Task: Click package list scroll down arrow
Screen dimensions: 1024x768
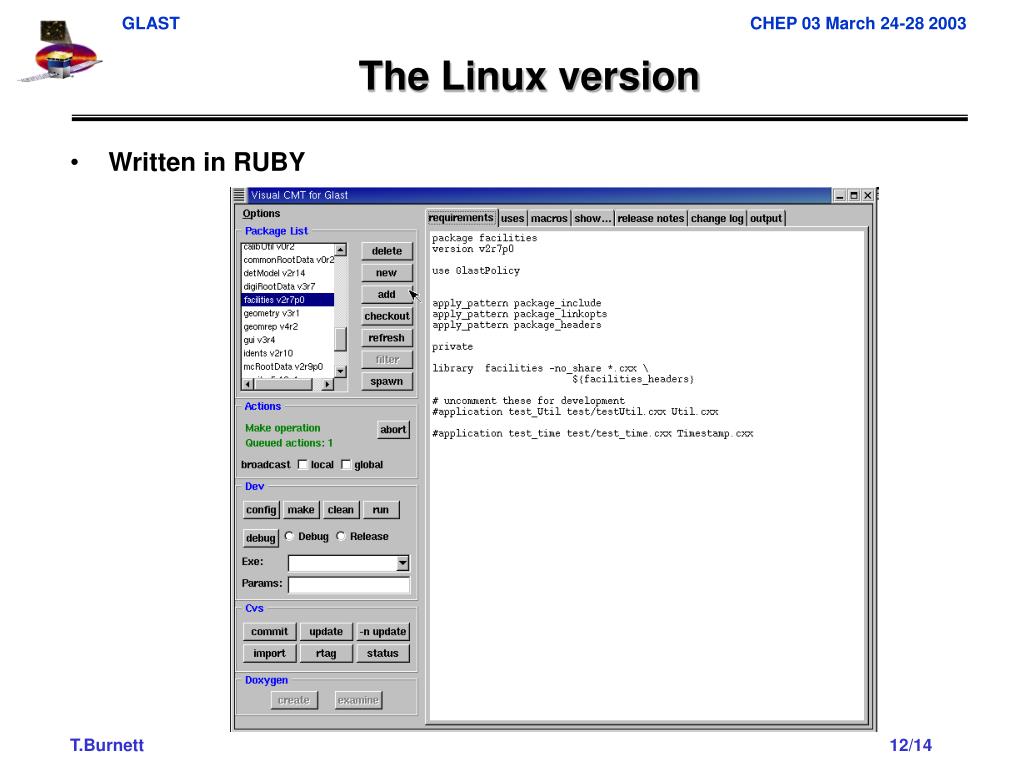Action: click(340, 372)
